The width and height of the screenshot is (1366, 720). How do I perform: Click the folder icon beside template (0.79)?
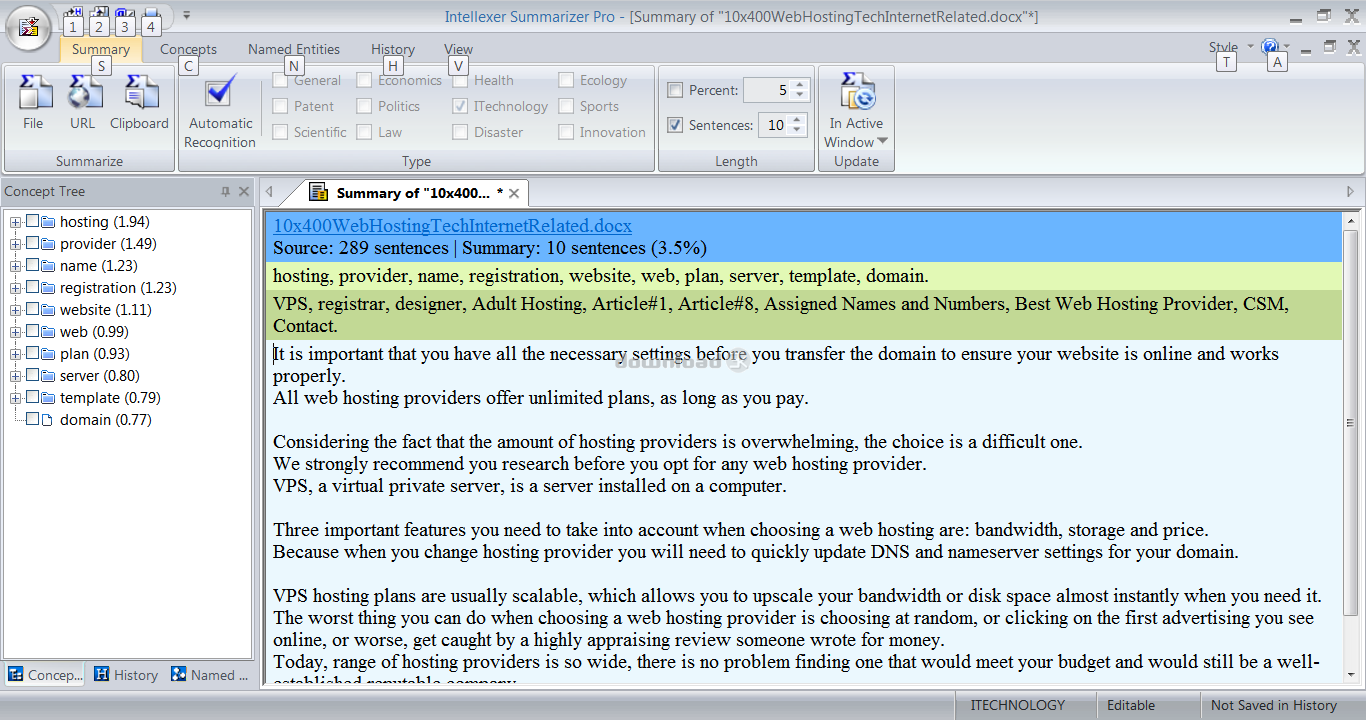[x=49, y=398]
